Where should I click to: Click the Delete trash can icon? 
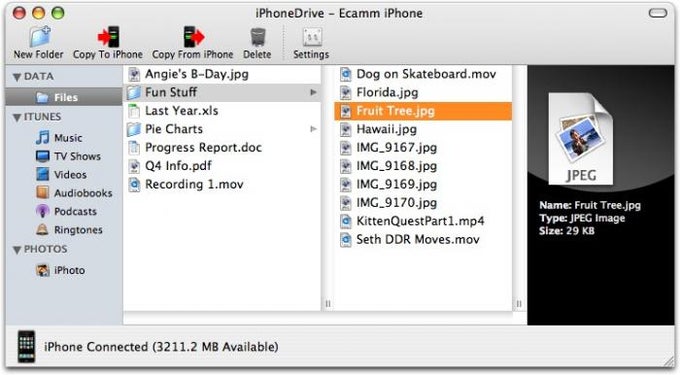pos(258,37)
